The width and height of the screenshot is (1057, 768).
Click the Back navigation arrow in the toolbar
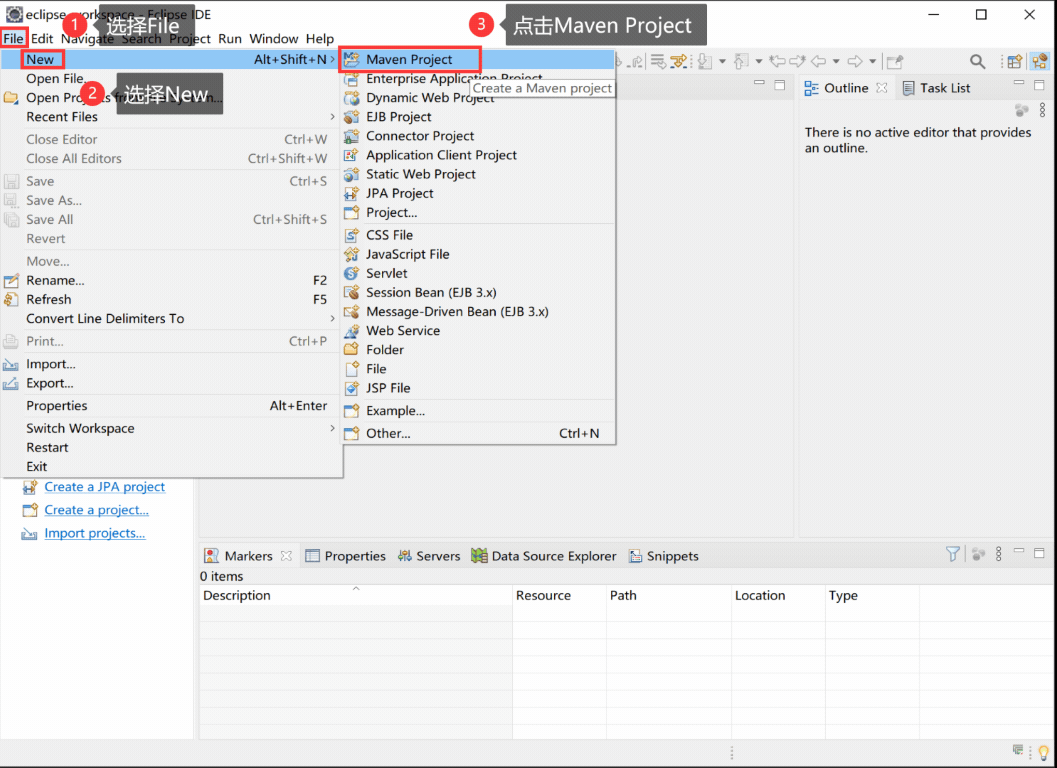tap(818, 61)
